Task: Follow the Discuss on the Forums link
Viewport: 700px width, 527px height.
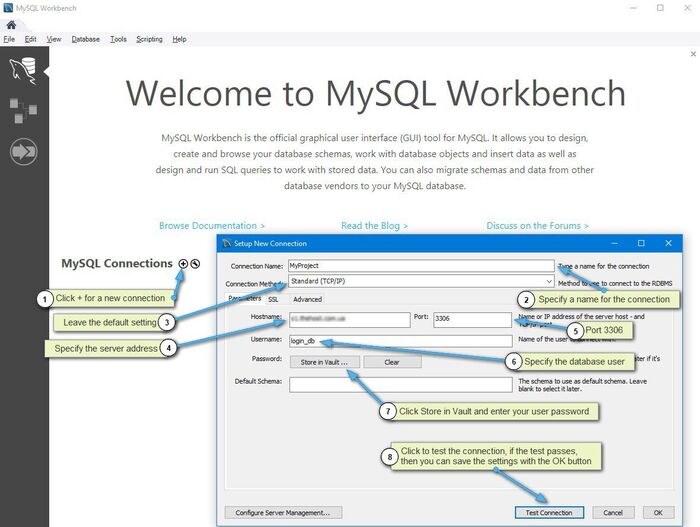Action: pos(538,226)
